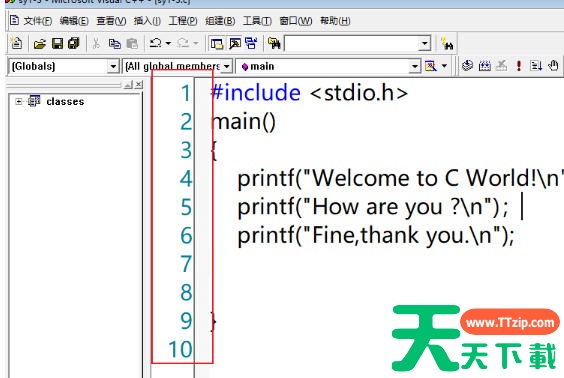Image resolution: width=564 pixels, height=378 pixels.
Task: Click the Save All icon
Action: pos(74,44)
